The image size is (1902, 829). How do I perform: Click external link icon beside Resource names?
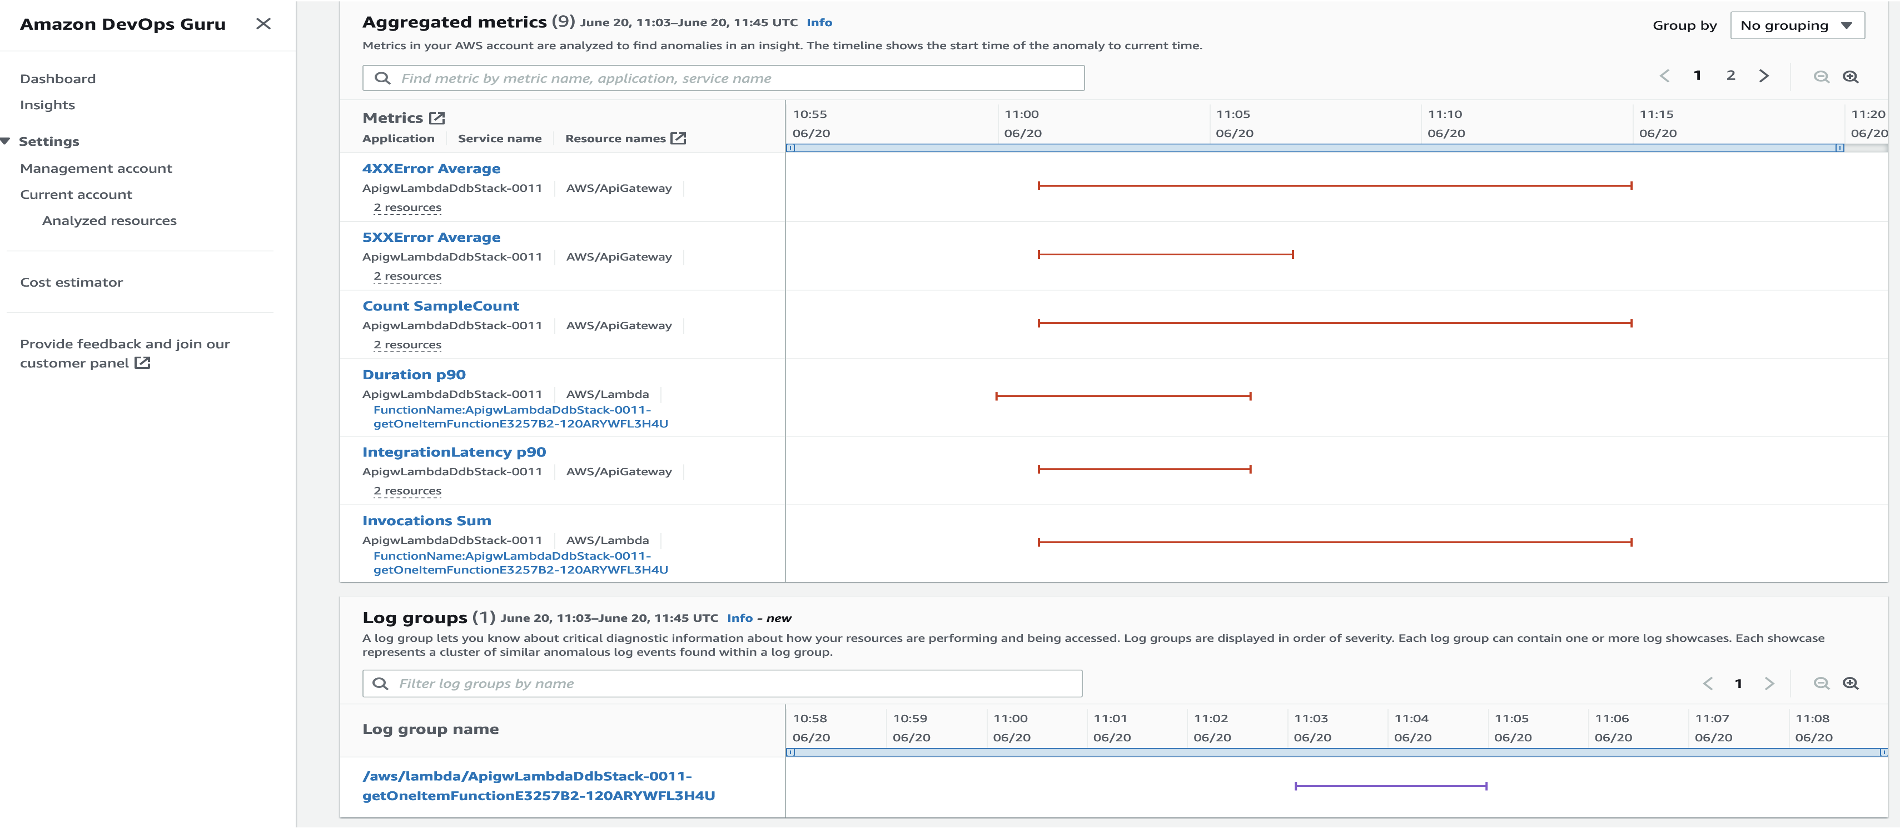click(x=678, y=138)
